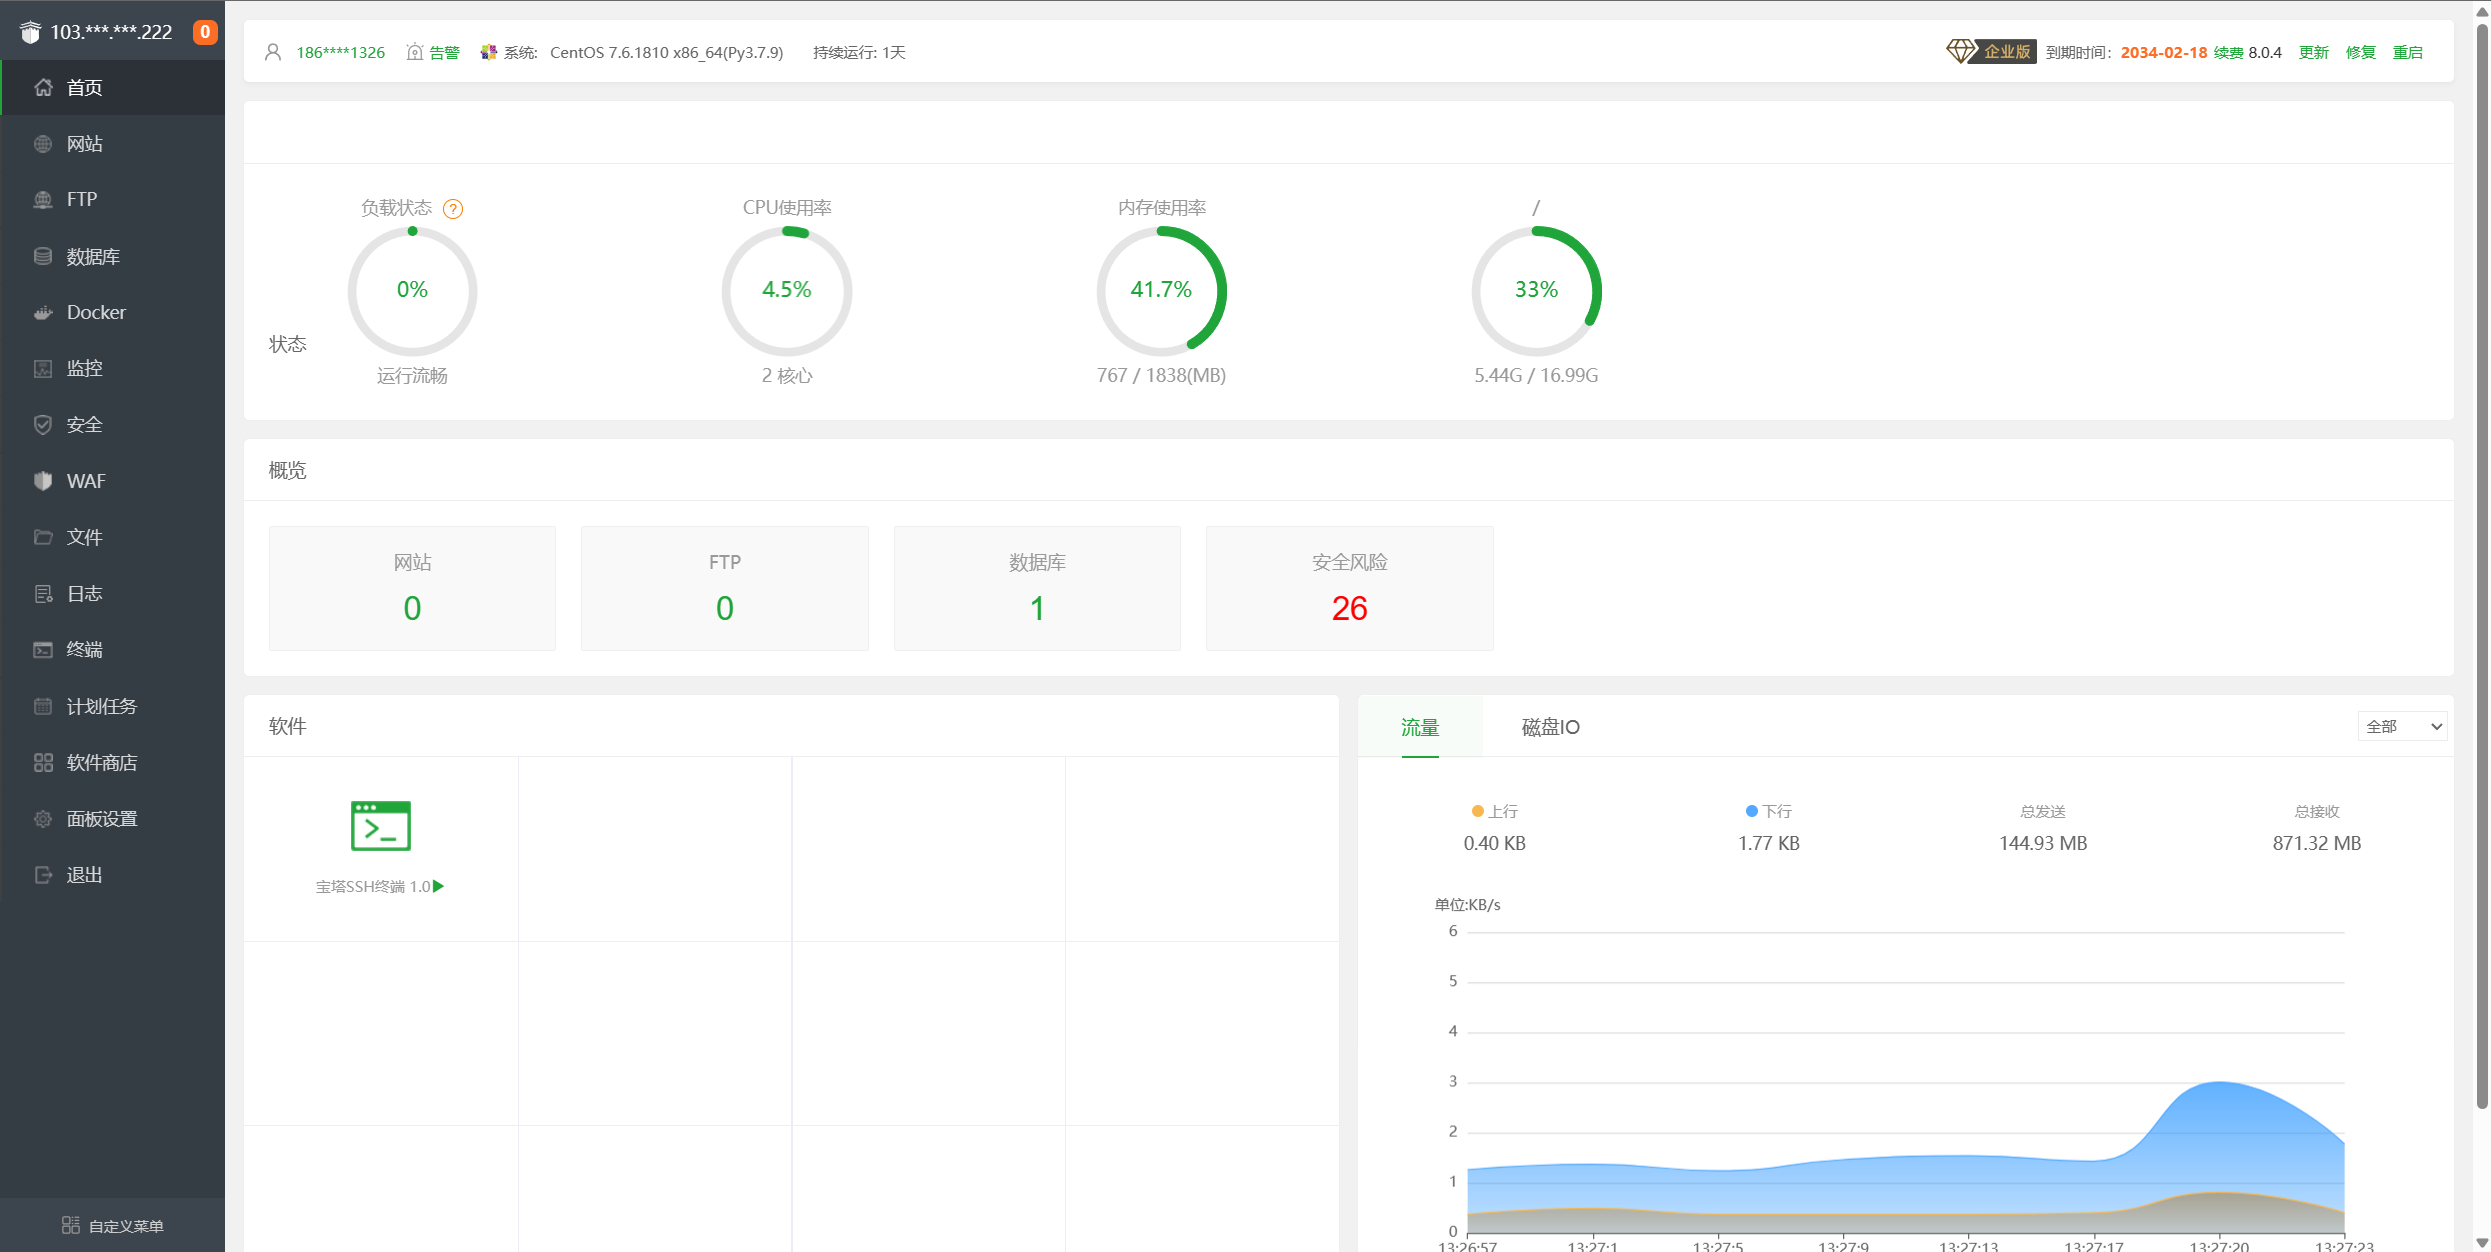The image size is (2491, 1252).
Task: Click the 日志 log icon in sidebar
Action: pyautogui.click(x=43, y=594)
